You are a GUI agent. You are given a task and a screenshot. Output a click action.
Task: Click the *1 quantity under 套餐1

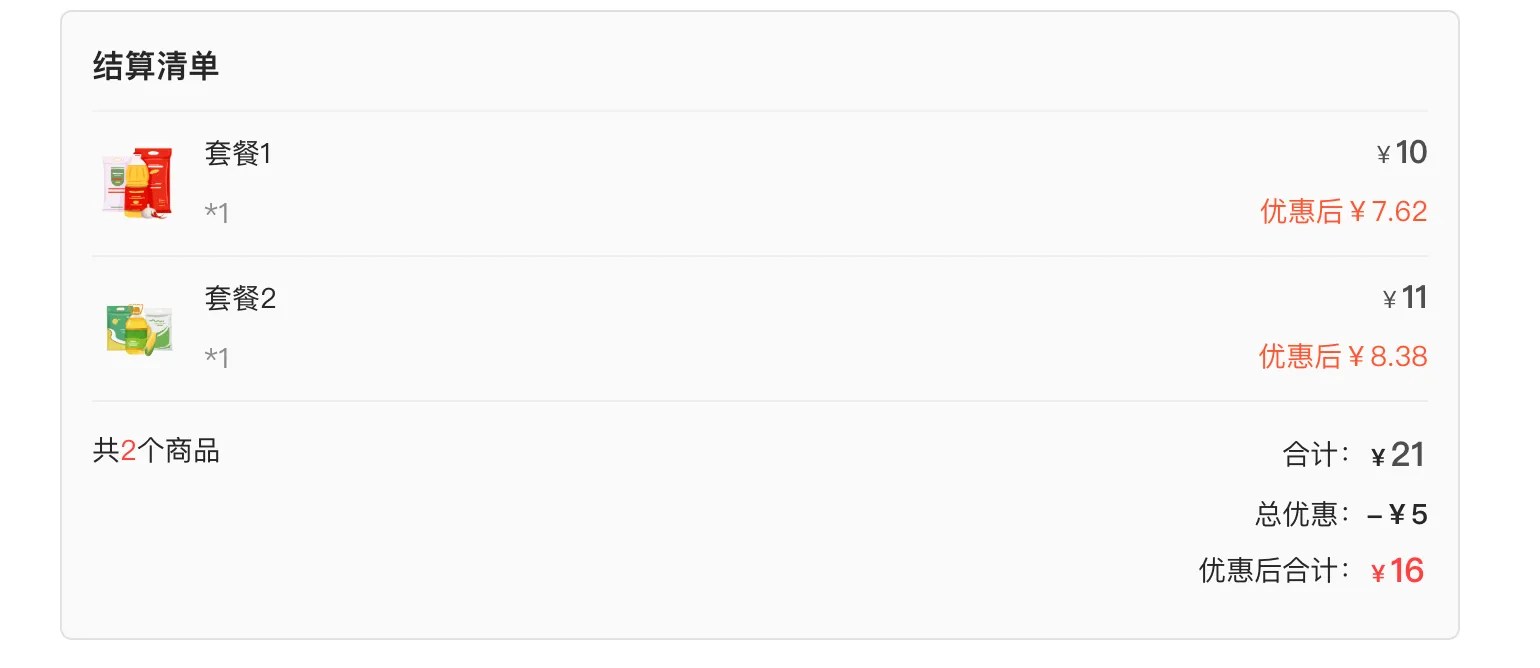[217, 213]
